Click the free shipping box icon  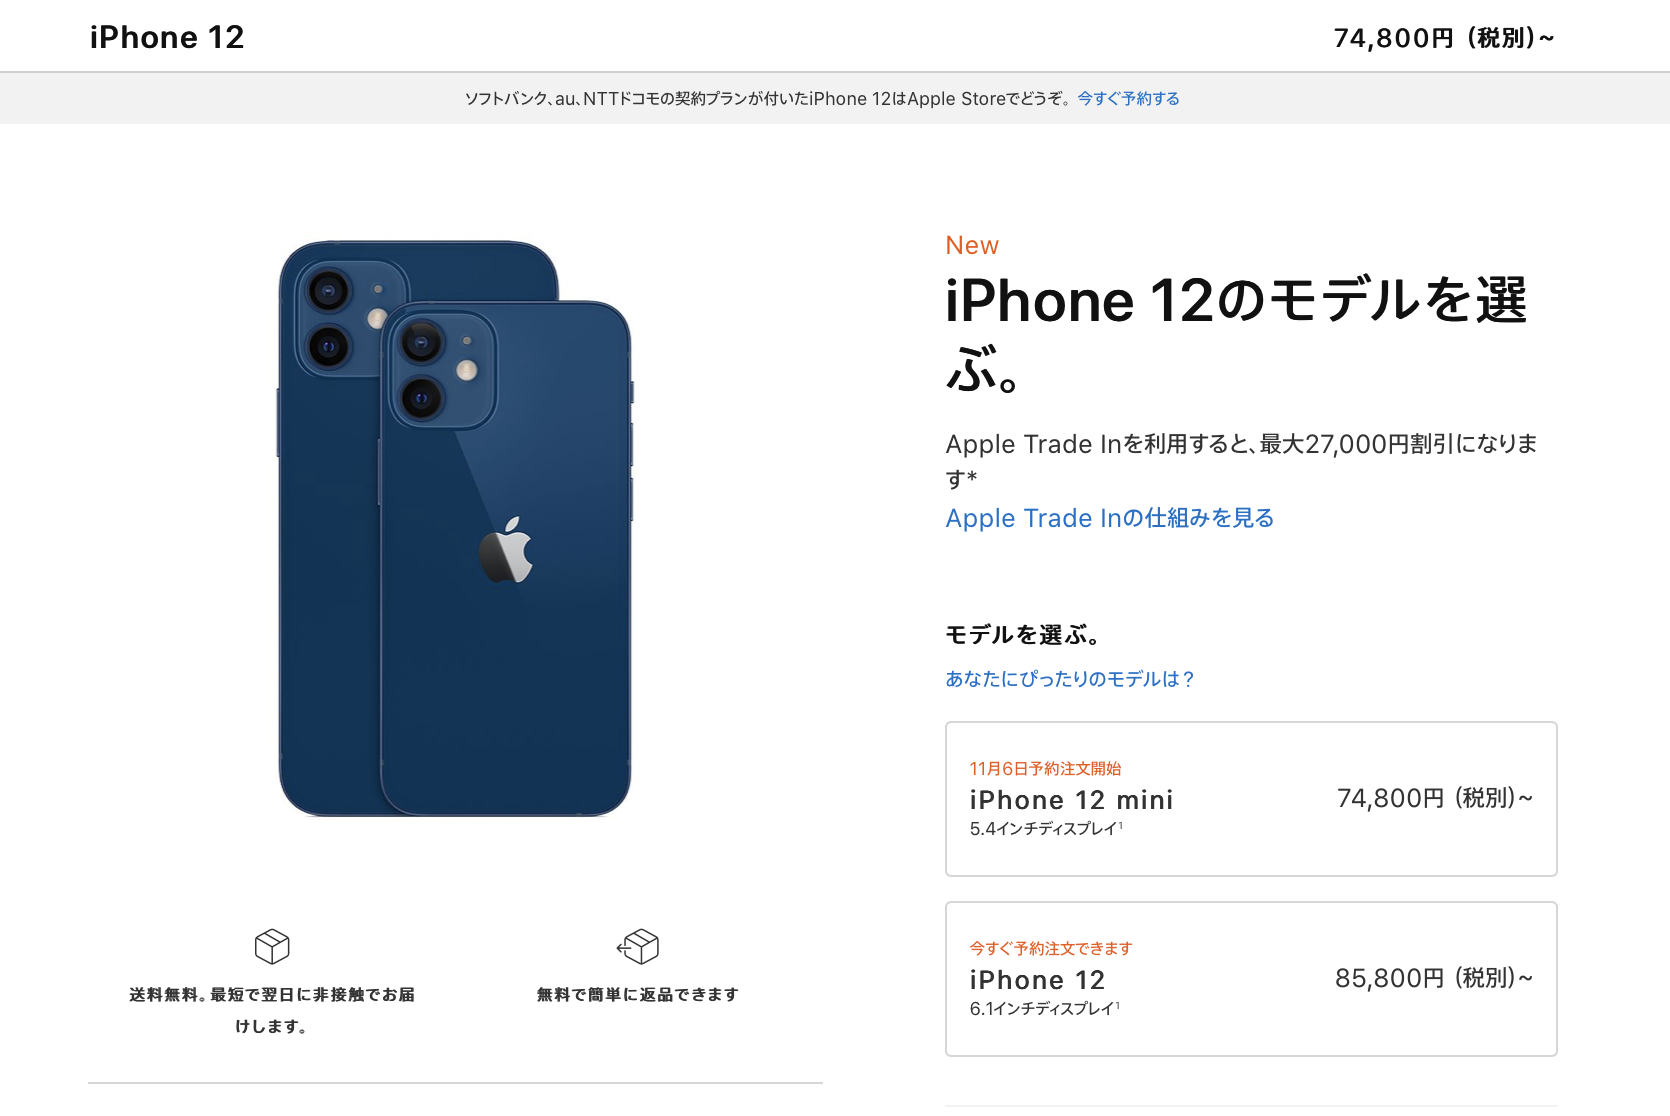(272, 946)
